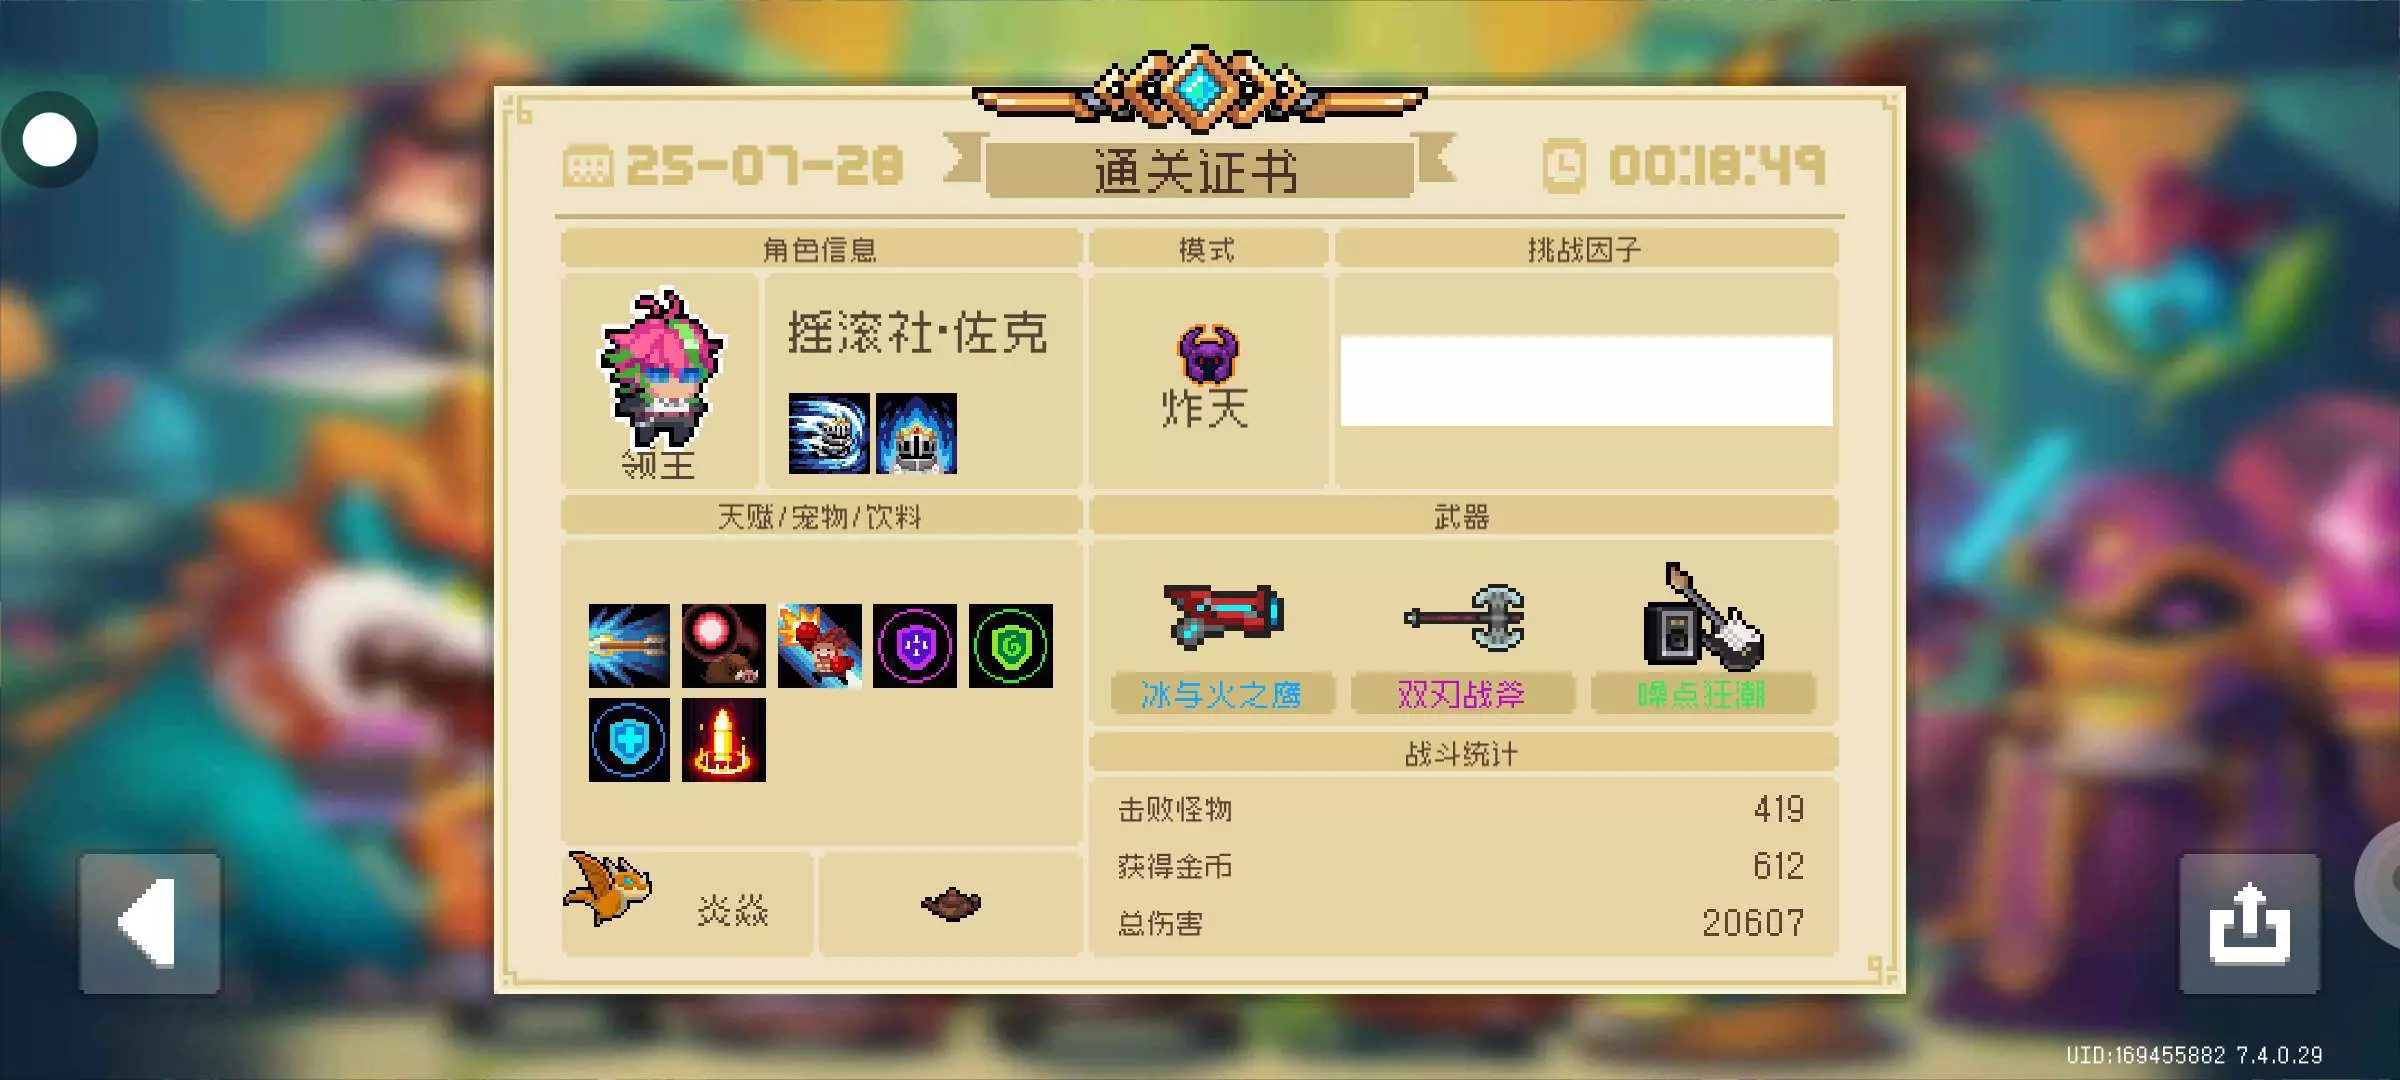Tap the brown teapot drink icon
This screenshot has height=1080, width=2400.
pos(950,904)
